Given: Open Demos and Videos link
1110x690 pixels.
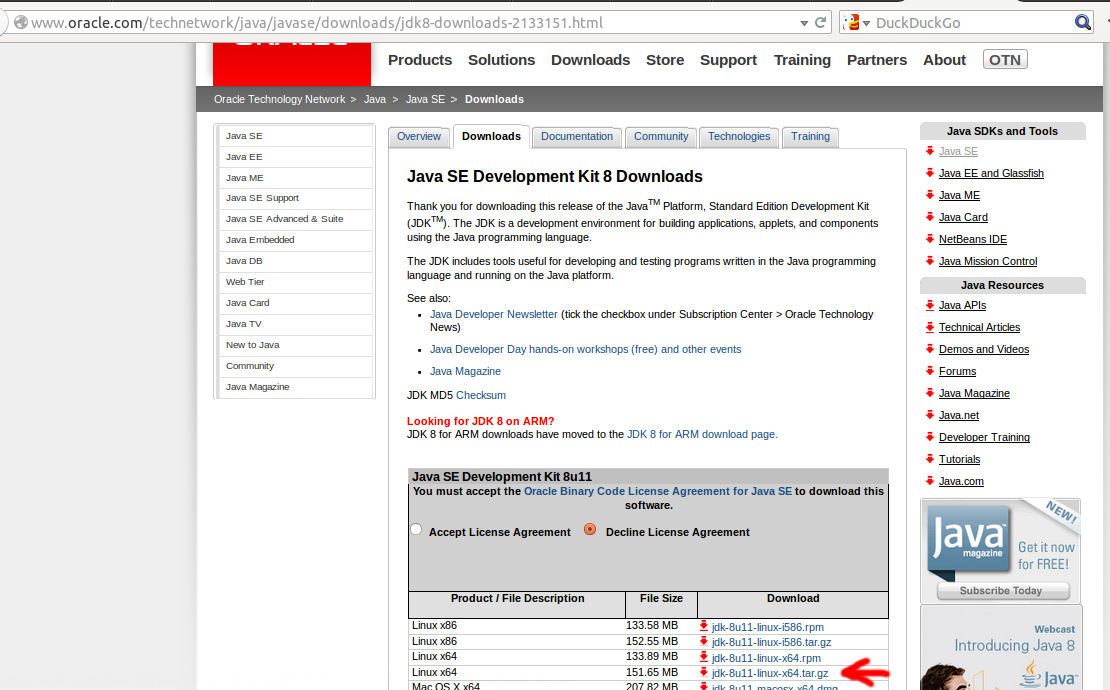Looking at the screenshot, I should coord(983,349).
